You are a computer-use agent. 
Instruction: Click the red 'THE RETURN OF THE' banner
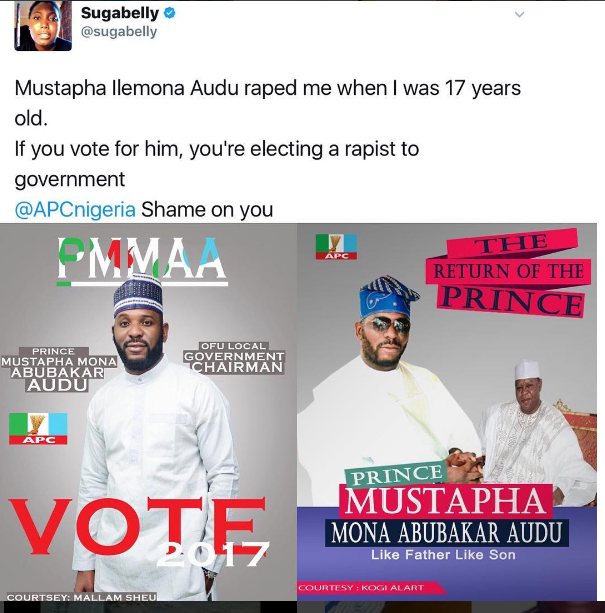pos(506,268)
